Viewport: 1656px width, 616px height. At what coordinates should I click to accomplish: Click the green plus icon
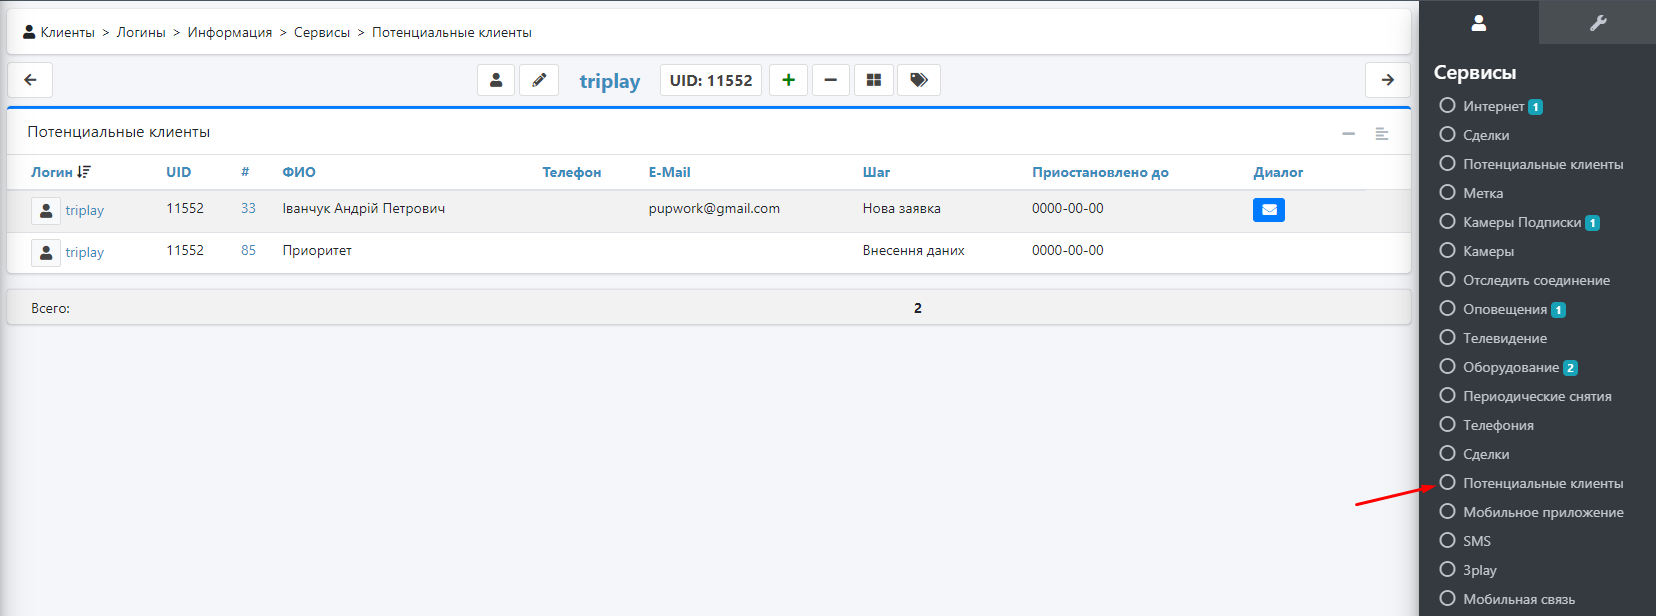(788, 80)
